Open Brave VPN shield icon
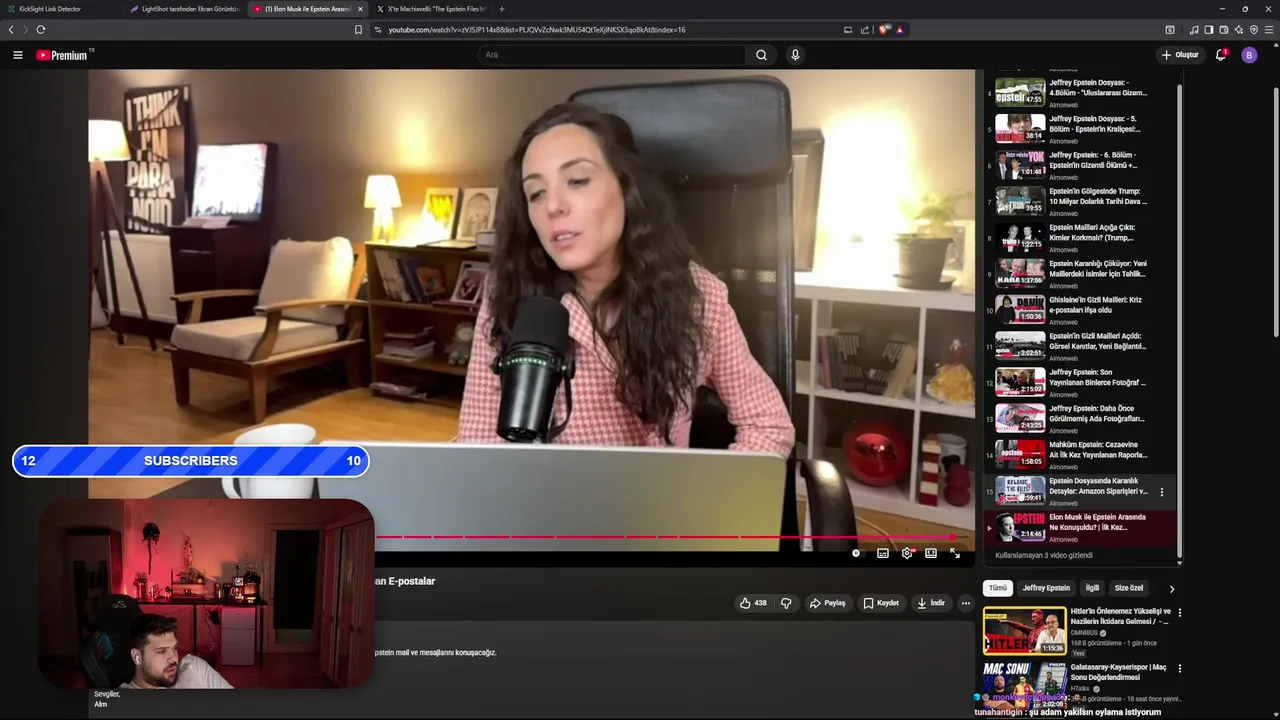This screenshot has width=1280, height=720. coord(1254,30)
